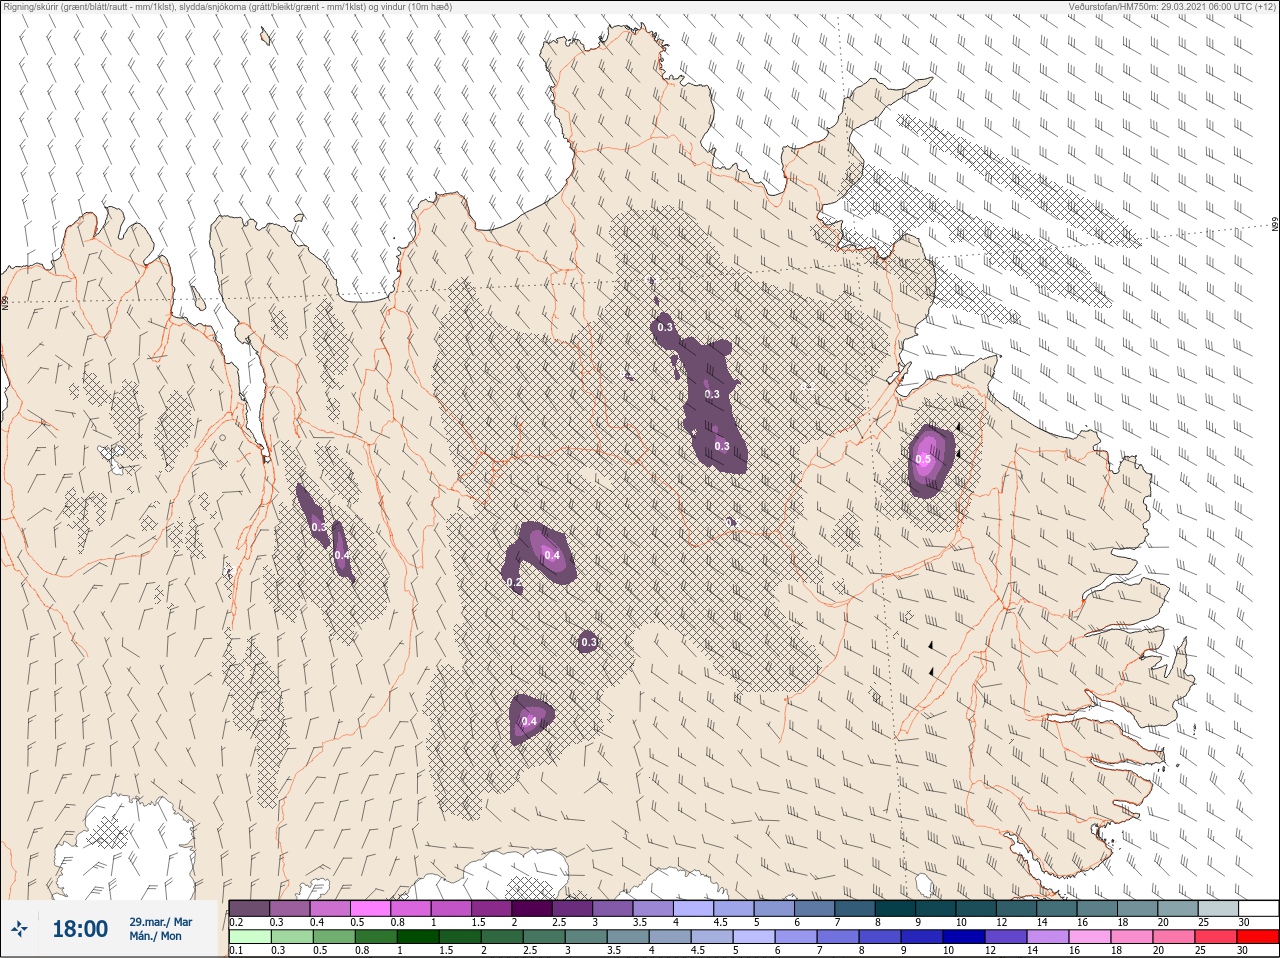
Task: Click the weekday text 'Mán./ Mon'
Action: [155, 936]
